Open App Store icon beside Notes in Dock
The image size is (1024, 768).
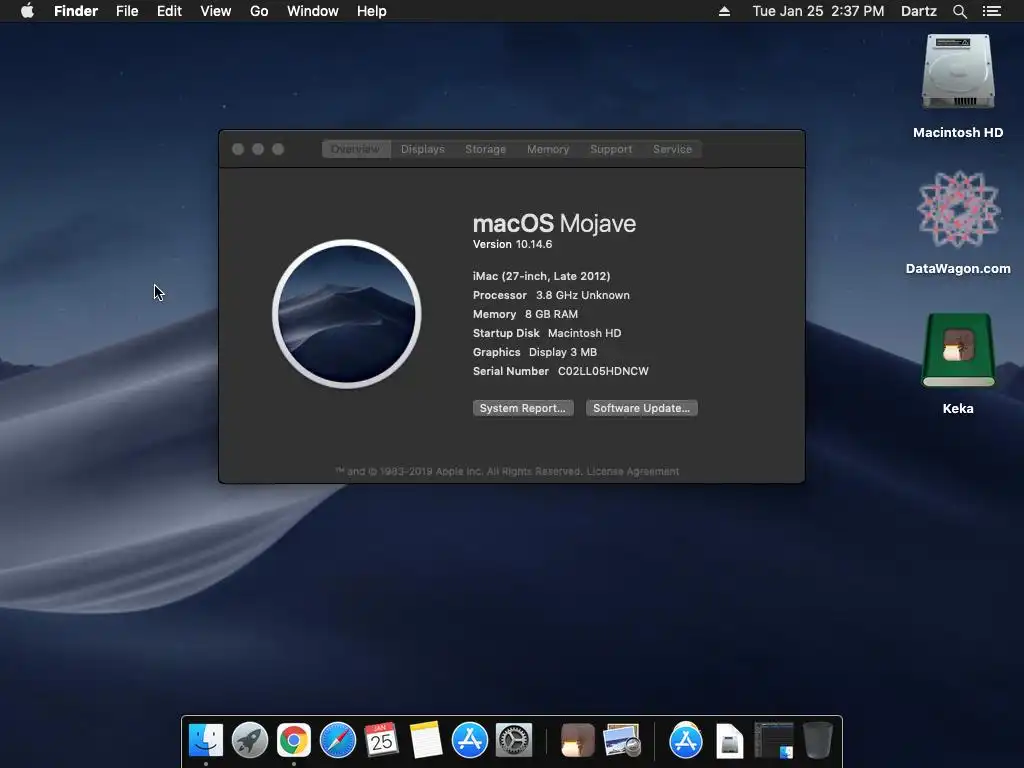(x=470, y=740)
